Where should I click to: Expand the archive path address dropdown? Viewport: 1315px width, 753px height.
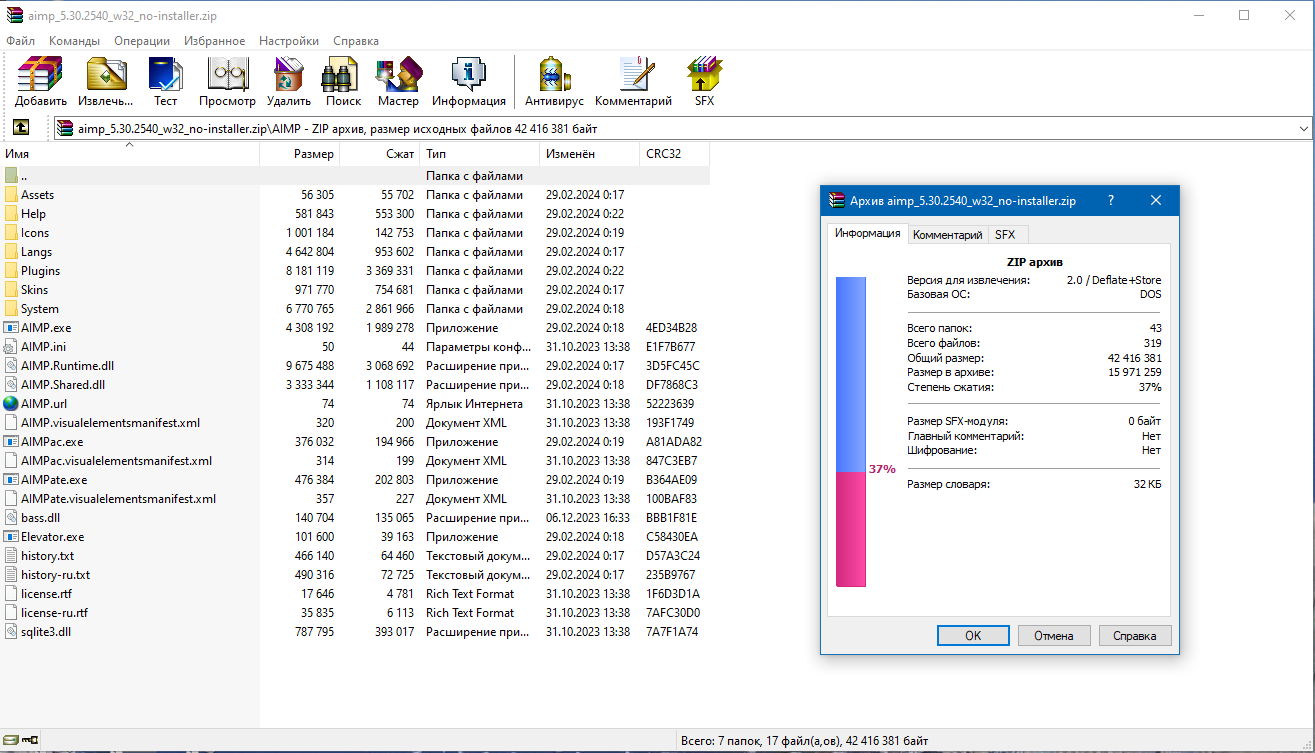click(x=1303, y=128)
